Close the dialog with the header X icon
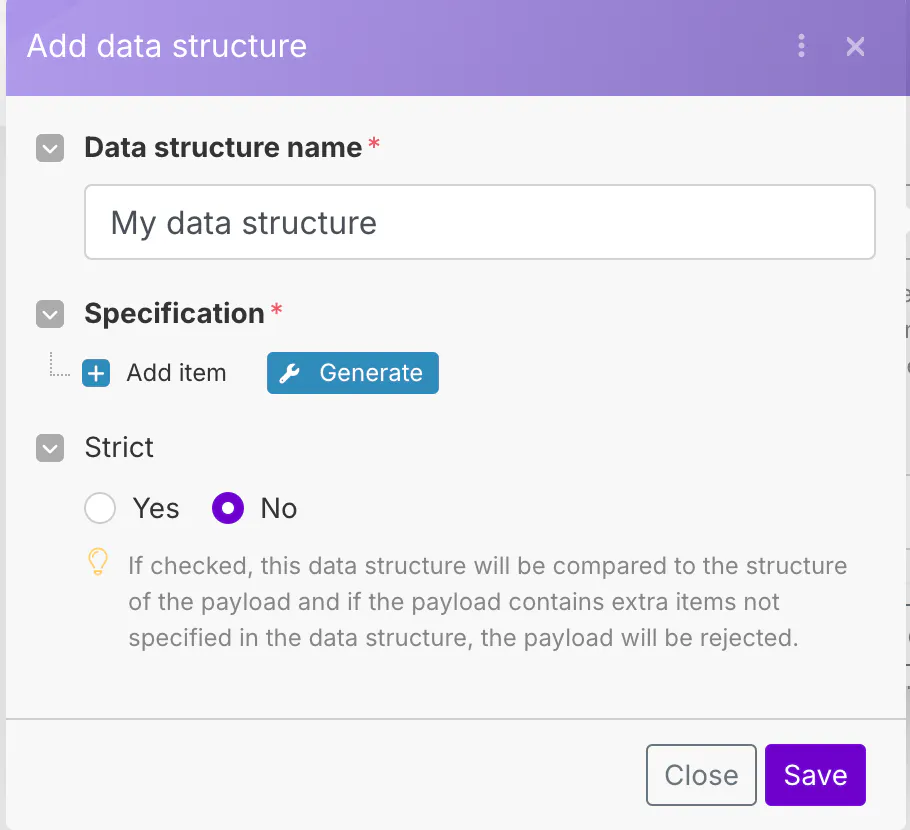The width and height of the screenshot is (910, 830). point(855,46)
